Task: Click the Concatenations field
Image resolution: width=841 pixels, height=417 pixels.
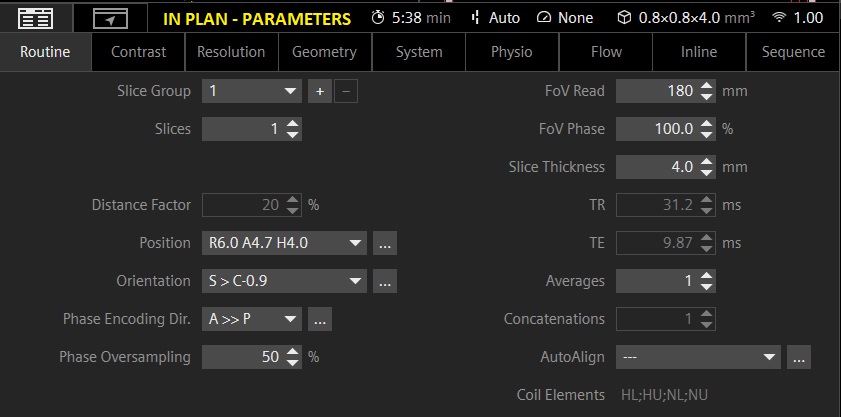Action: [x=666, y=319]
